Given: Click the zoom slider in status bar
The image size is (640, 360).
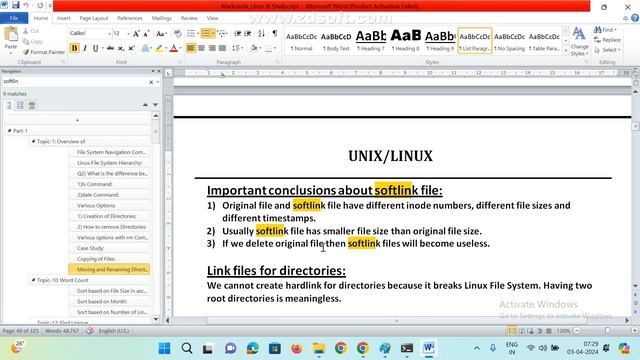Looking at the screenshot, I should tap(607, 331).
